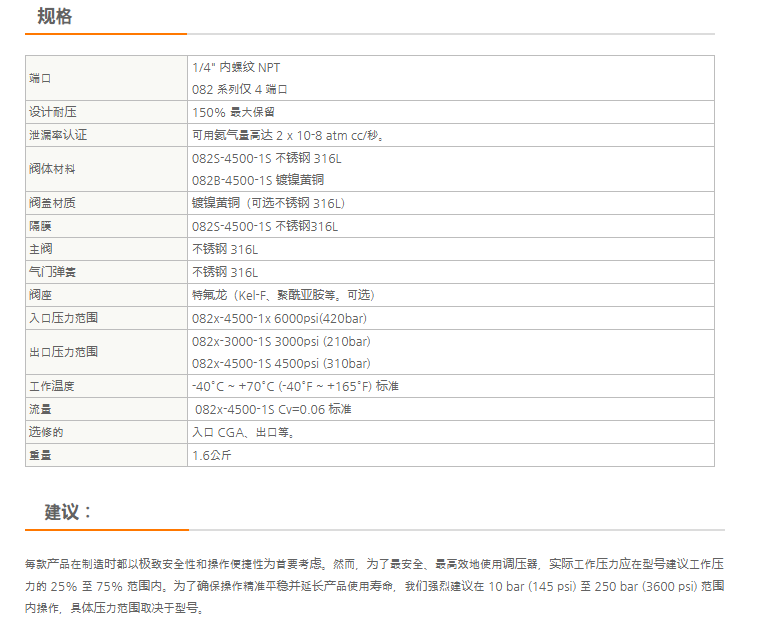This screenshot has width=761, height=628.
Task: Click the 隔膜 row label
Action: pos(40,226)
